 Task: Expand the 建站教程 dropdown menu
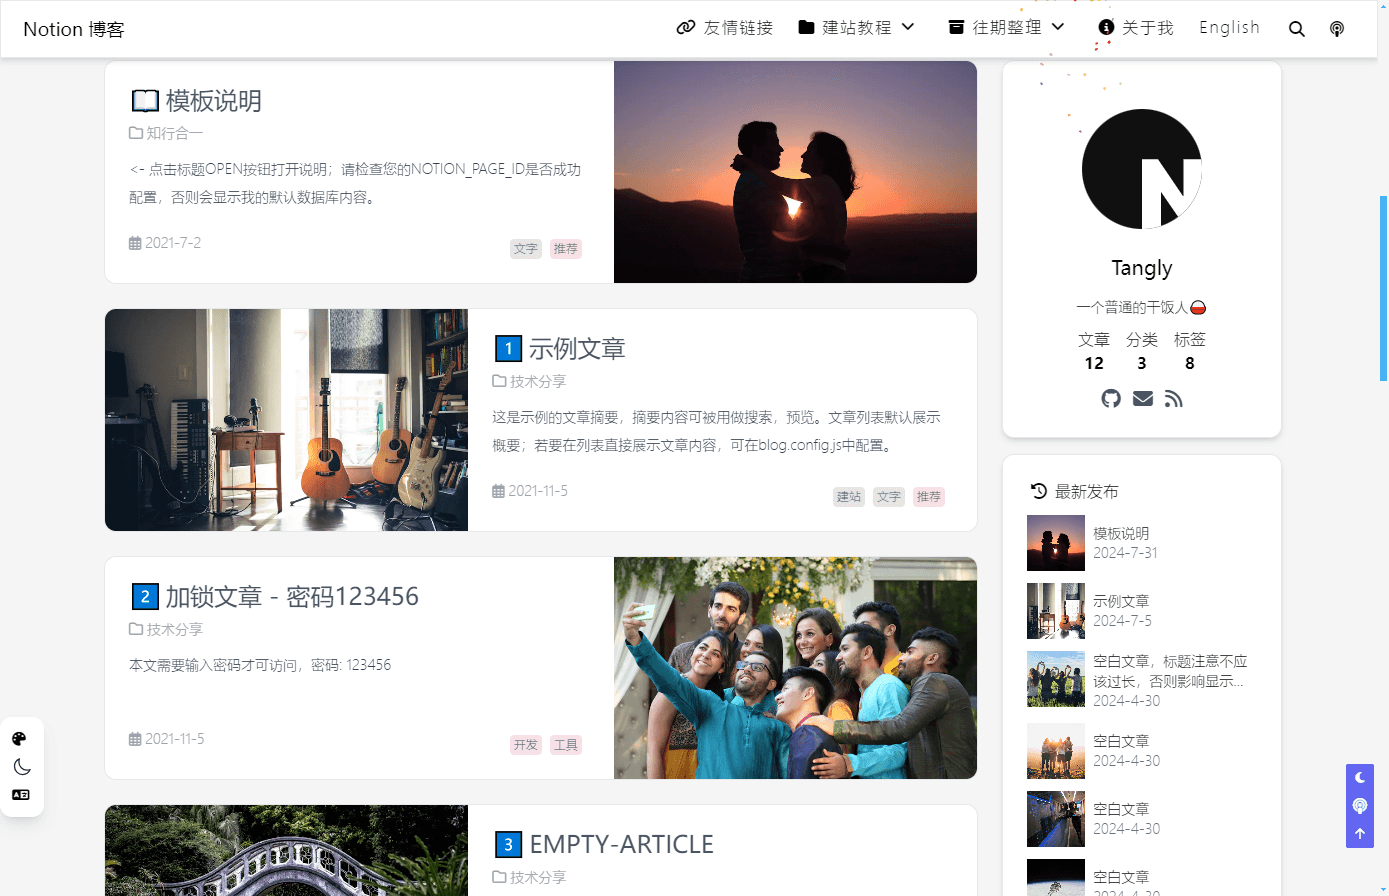856,28
